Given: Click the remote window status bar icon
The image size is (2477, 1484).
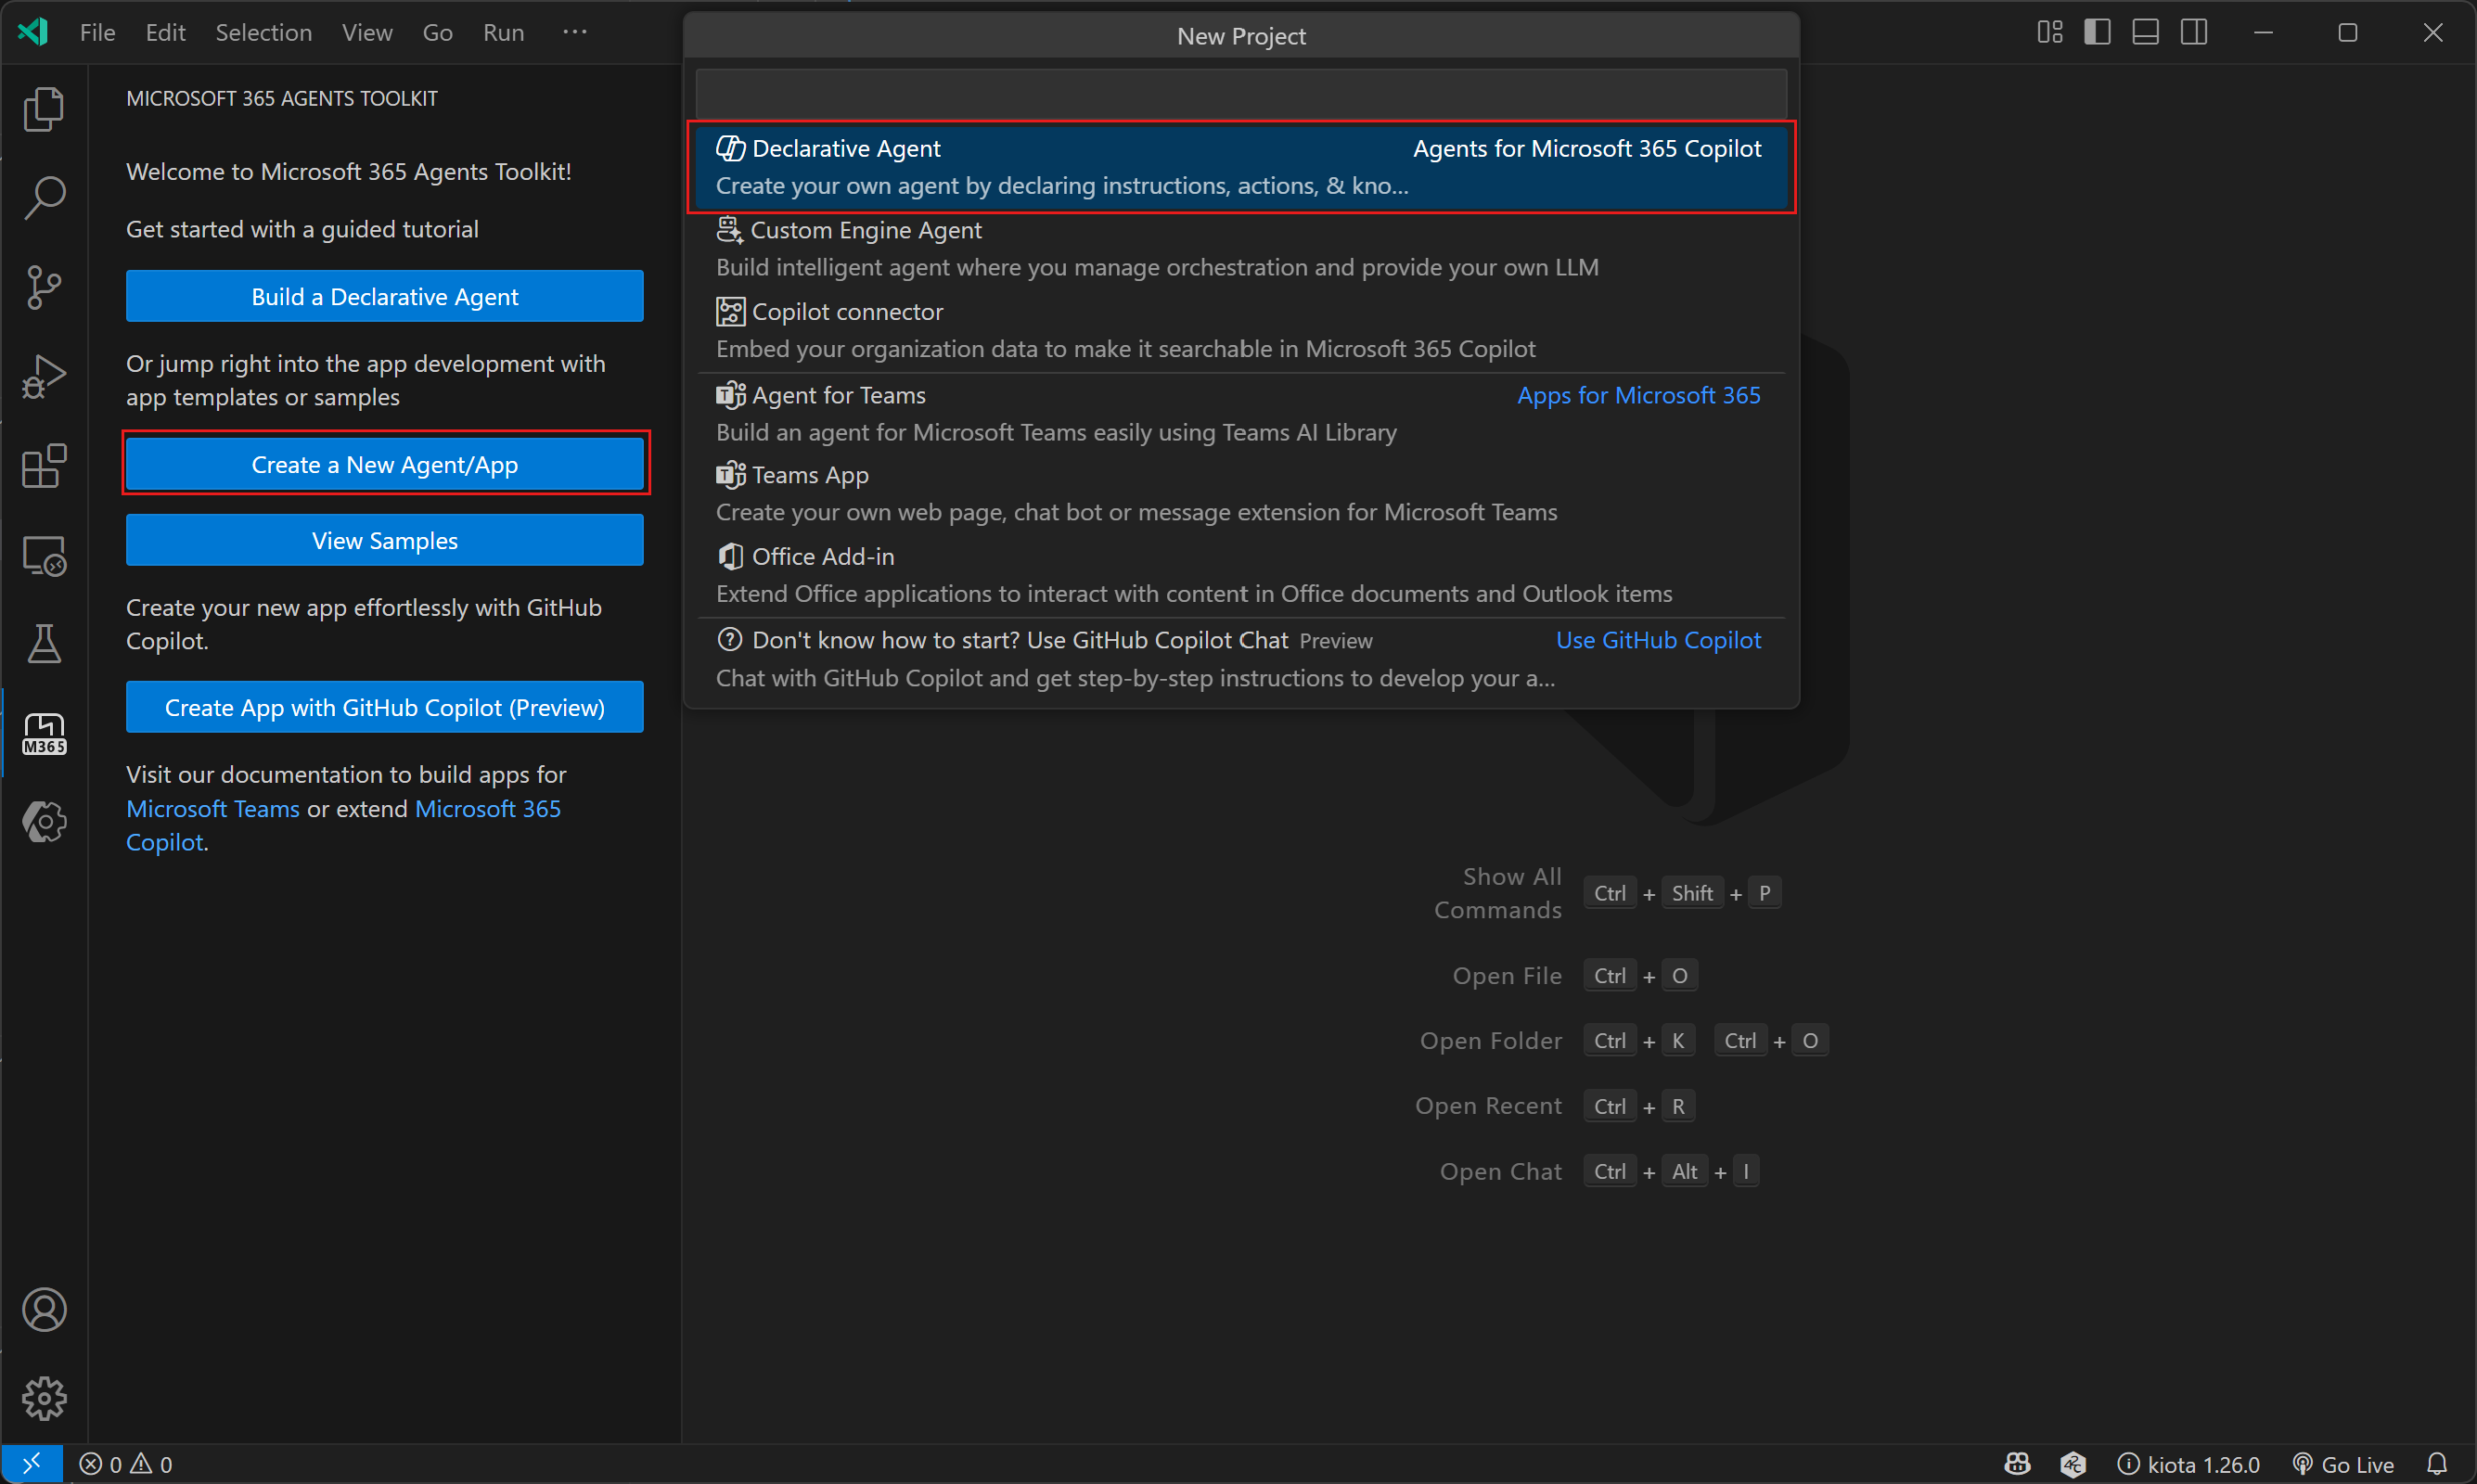Looking at the screenshot, I should [32, 1464].
